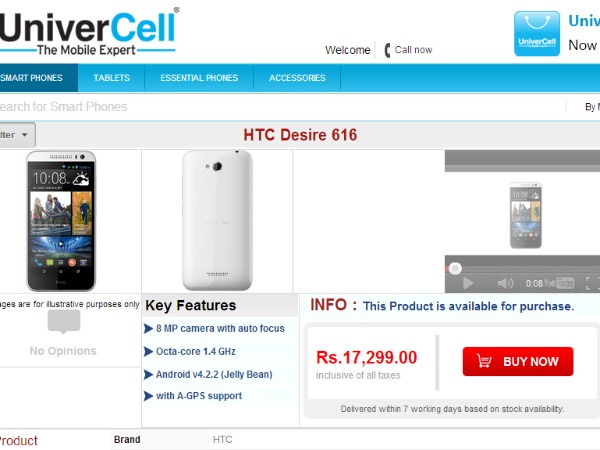Image resolution: width=600 pixels, height=450 pixels.
Task: Click the UniverCell logo
Action: point(88,33)
